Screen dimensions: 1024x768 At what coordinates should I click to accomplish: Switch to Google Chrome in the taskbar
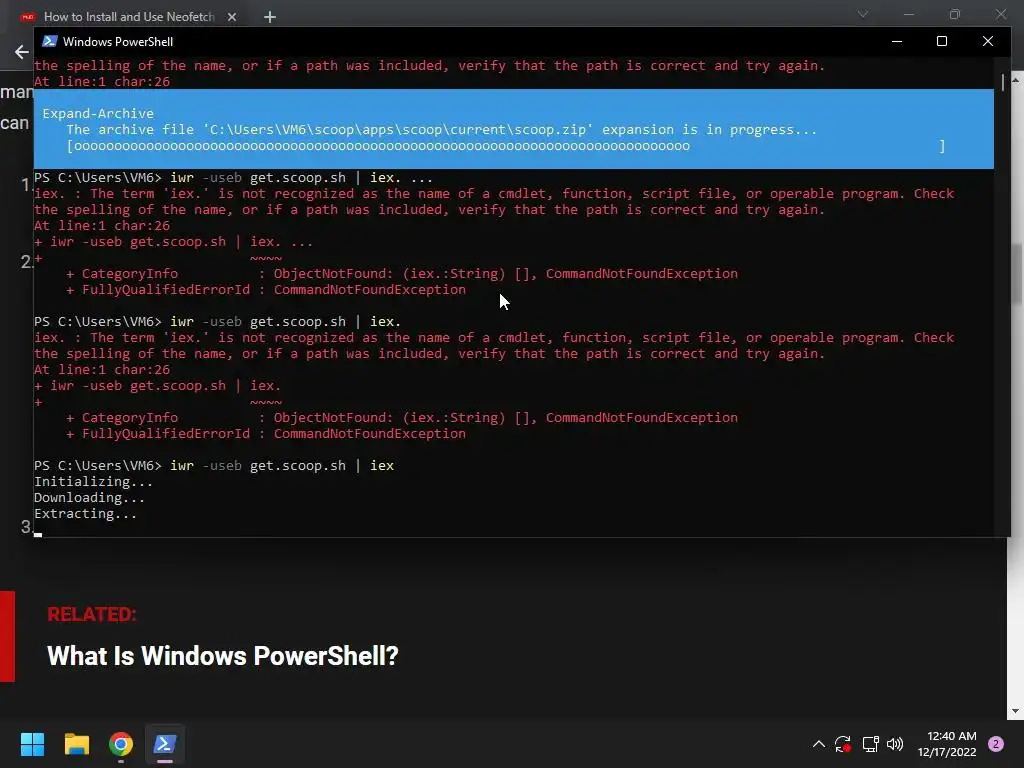click(121, 744)
